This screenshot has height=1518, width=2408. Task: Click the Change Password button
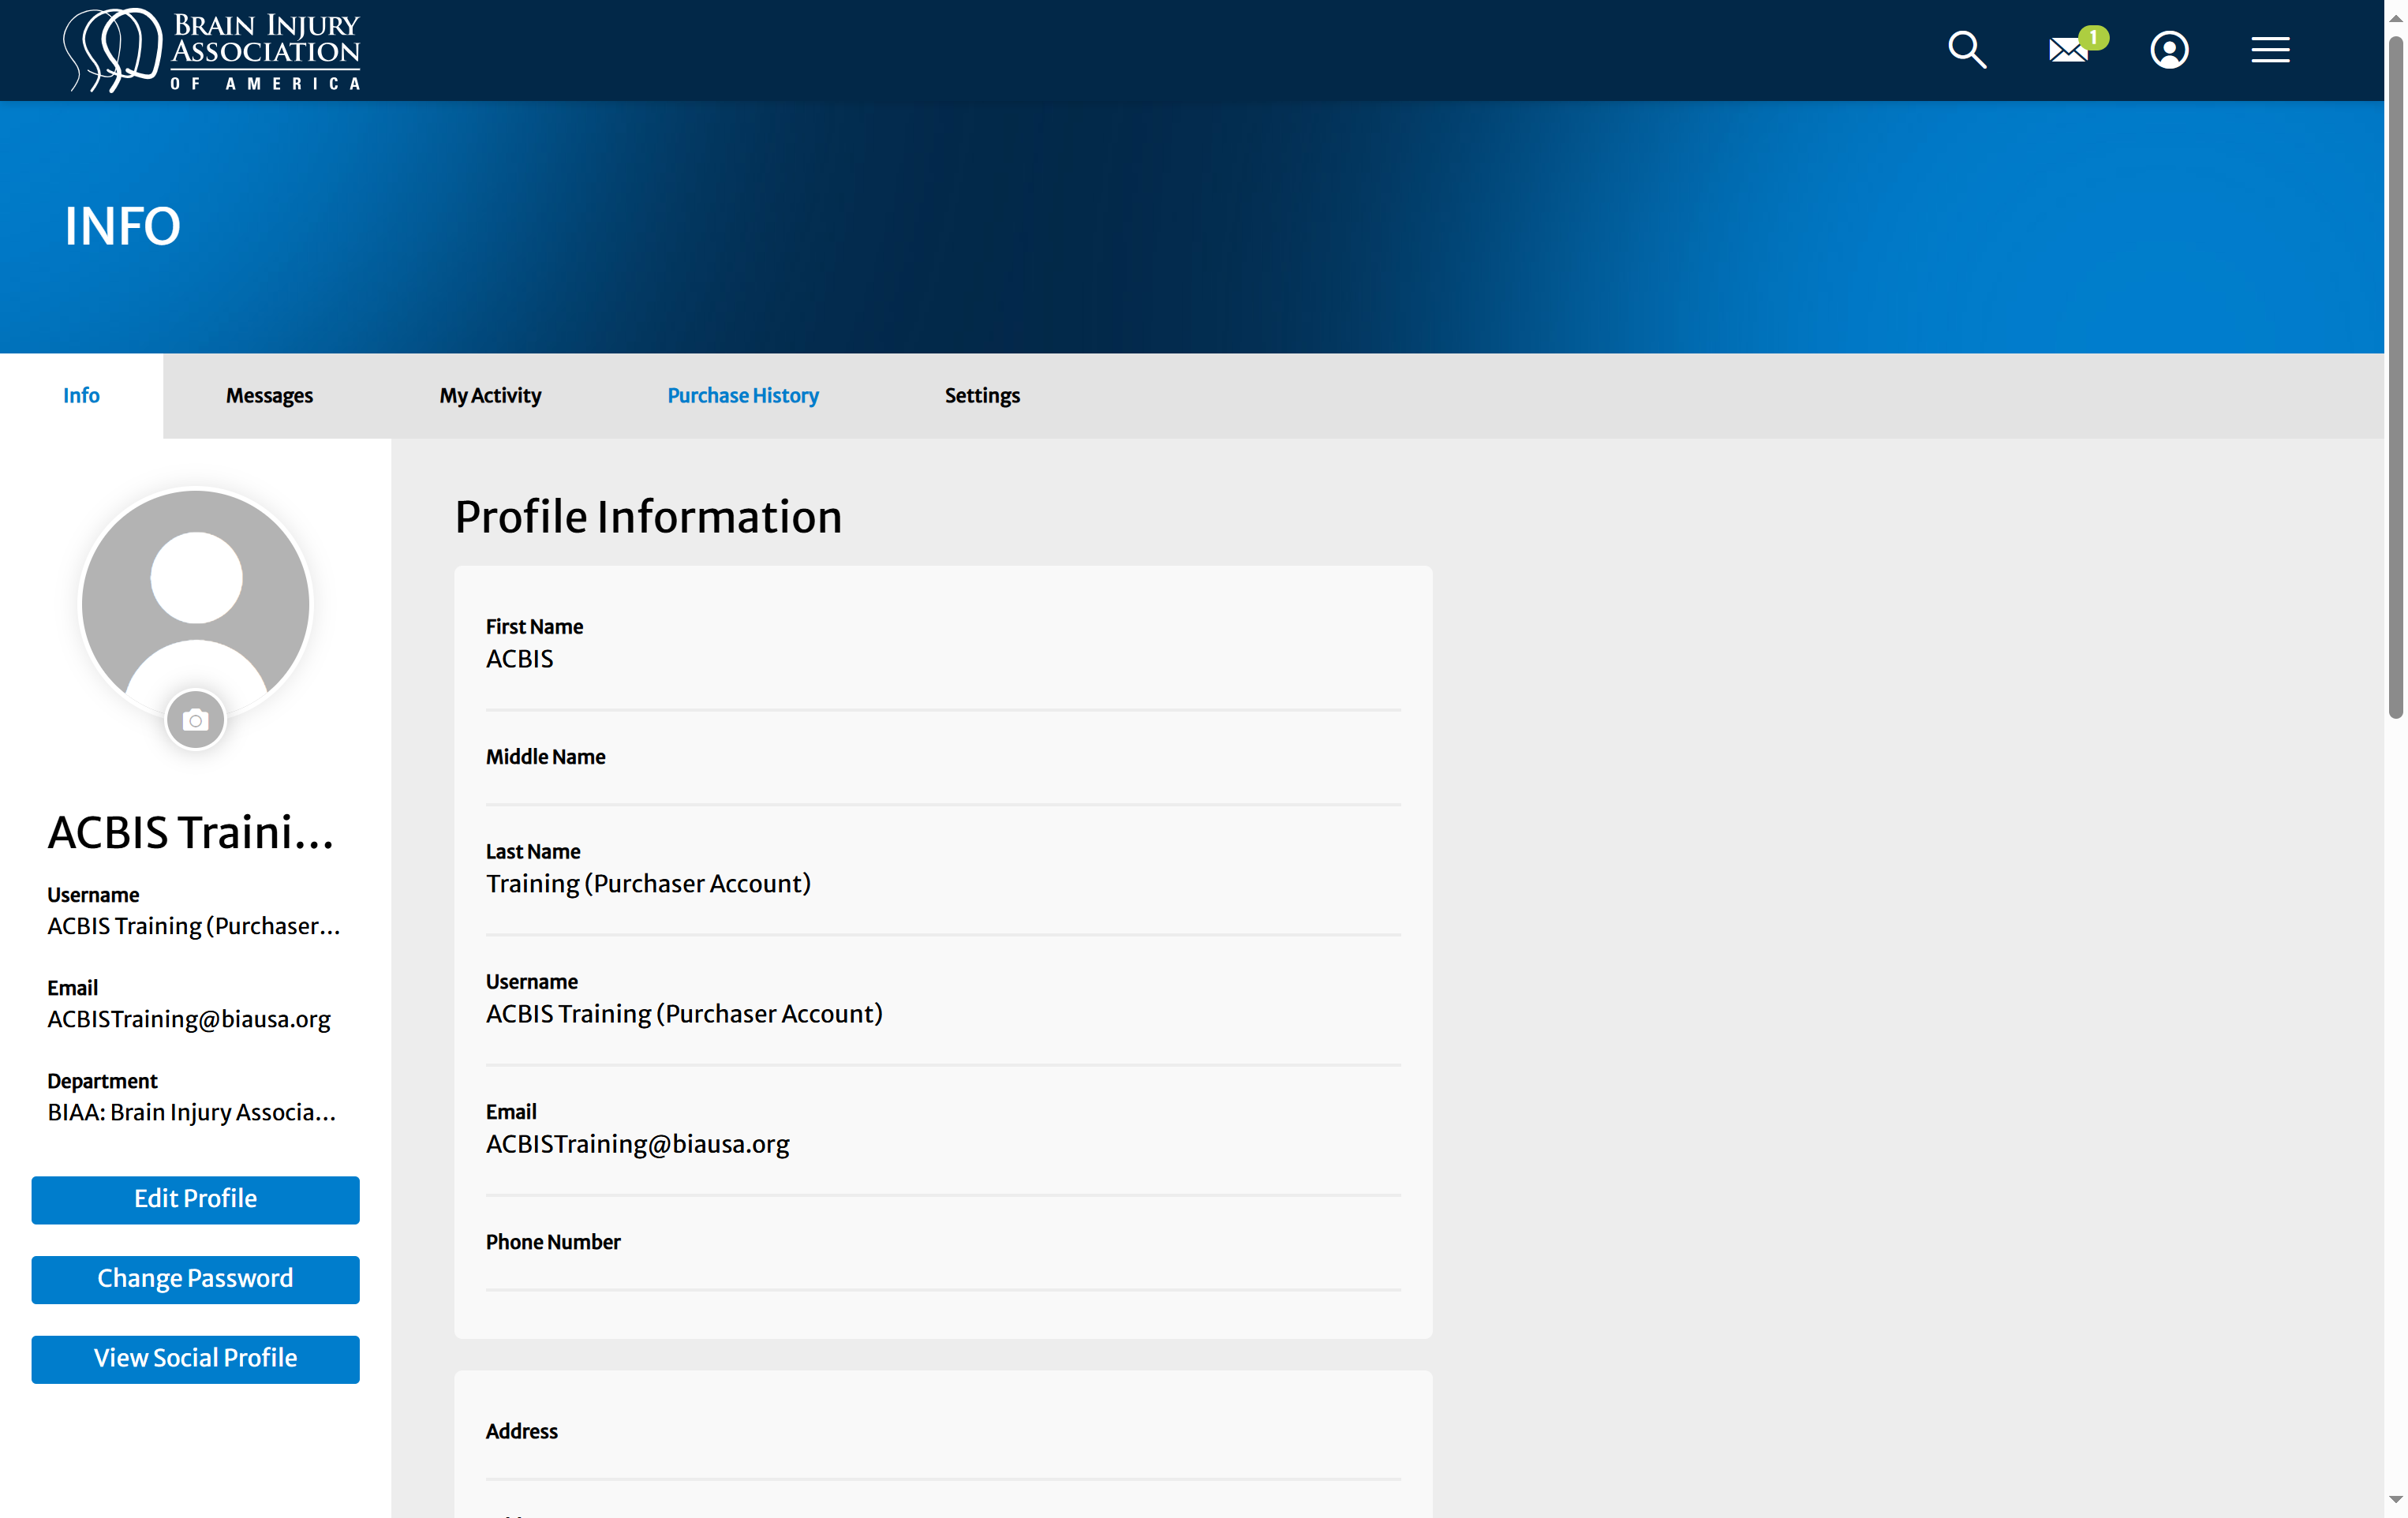[195, 1279]
